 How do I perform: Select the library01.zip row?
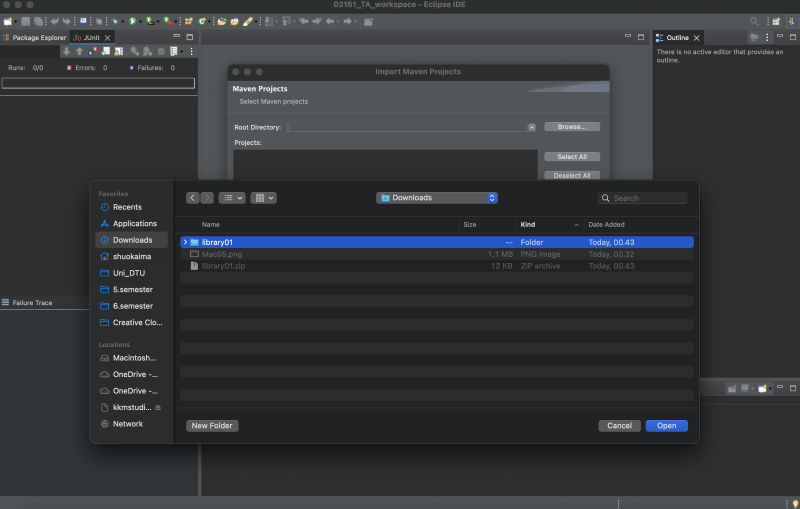[437, 266]
